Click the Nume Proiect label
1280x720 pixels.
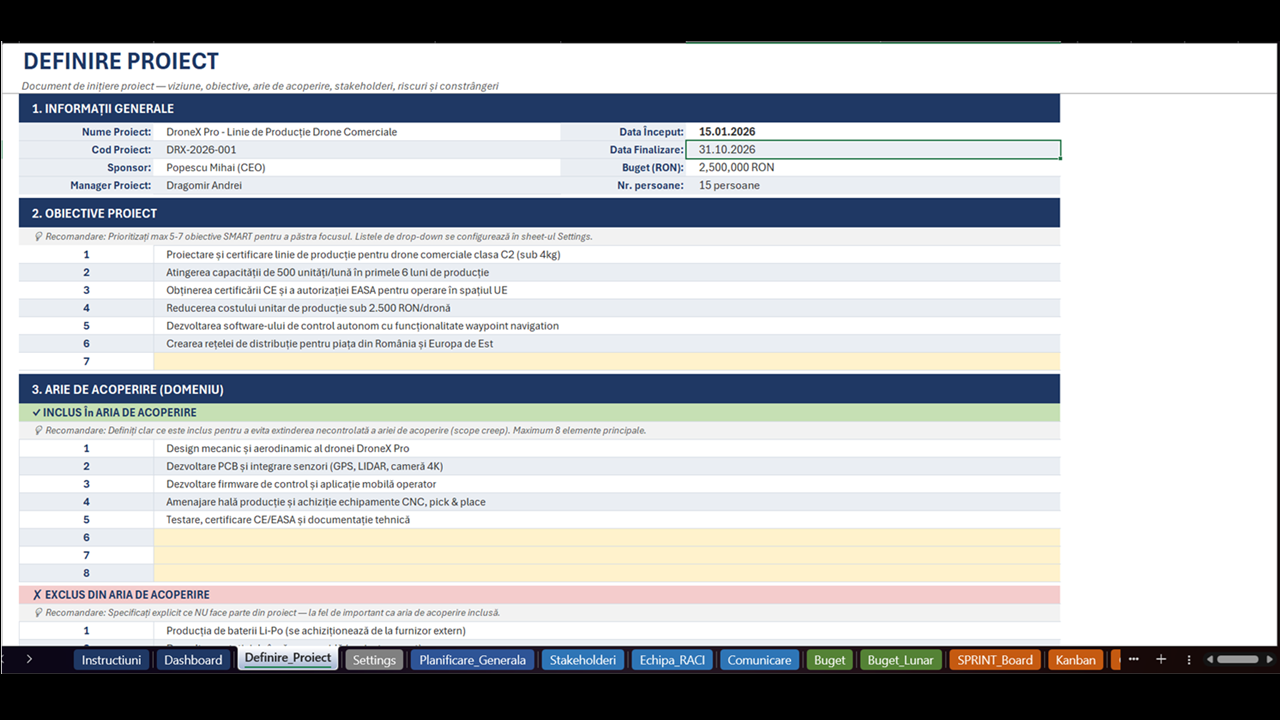point(117,132)
